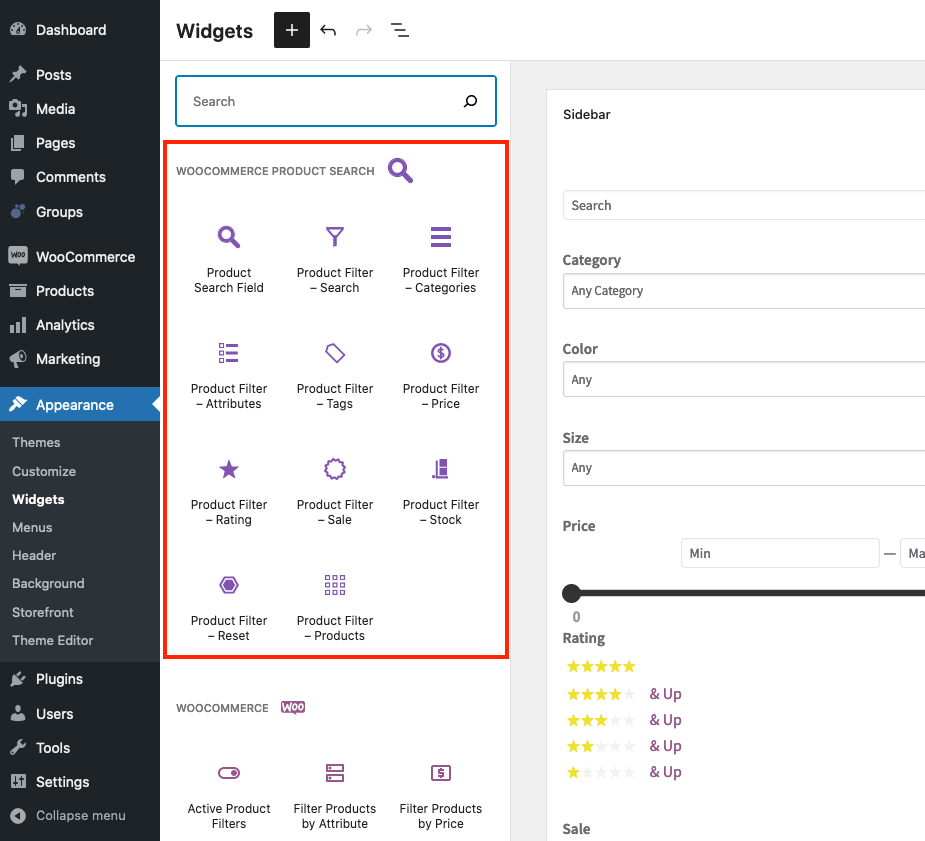Image resolution: width=925 pixels, height=841 pixels.
Task: Select the Product Filter – Stock icon
Action: pyautogui.click(x=440, y=469)
